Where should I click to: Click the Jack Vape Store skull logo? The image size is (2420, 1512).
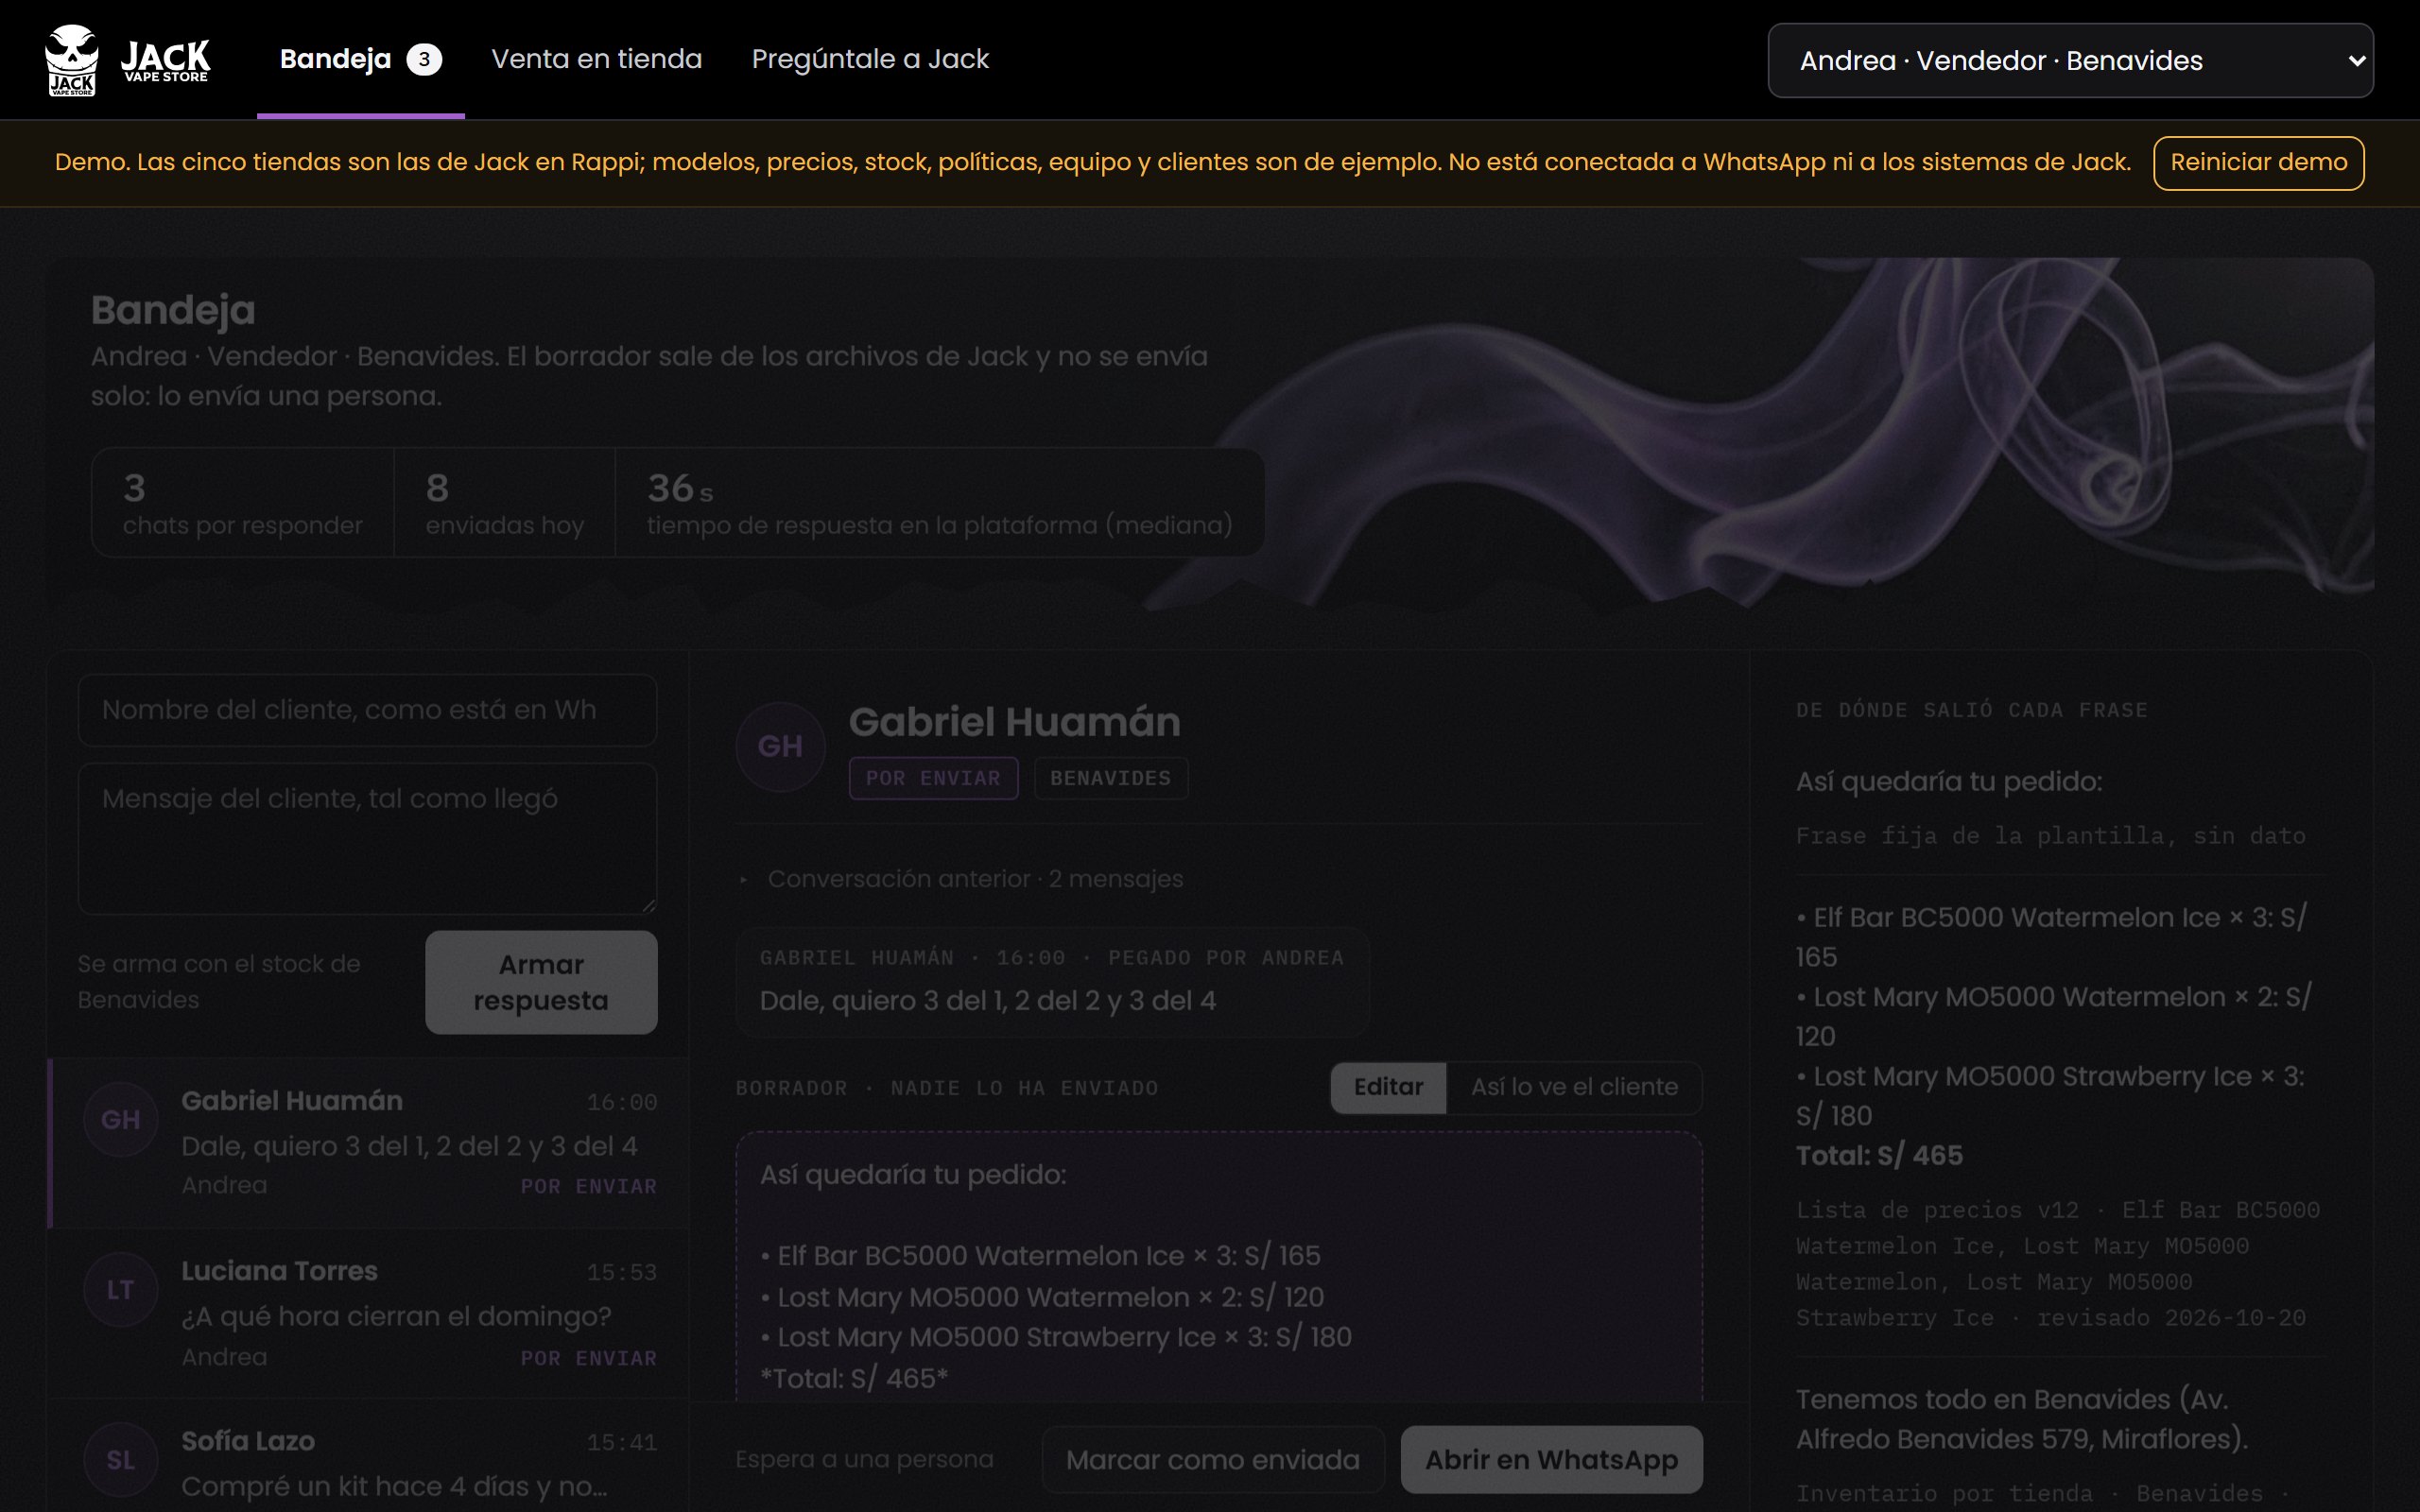click(72, 60)
